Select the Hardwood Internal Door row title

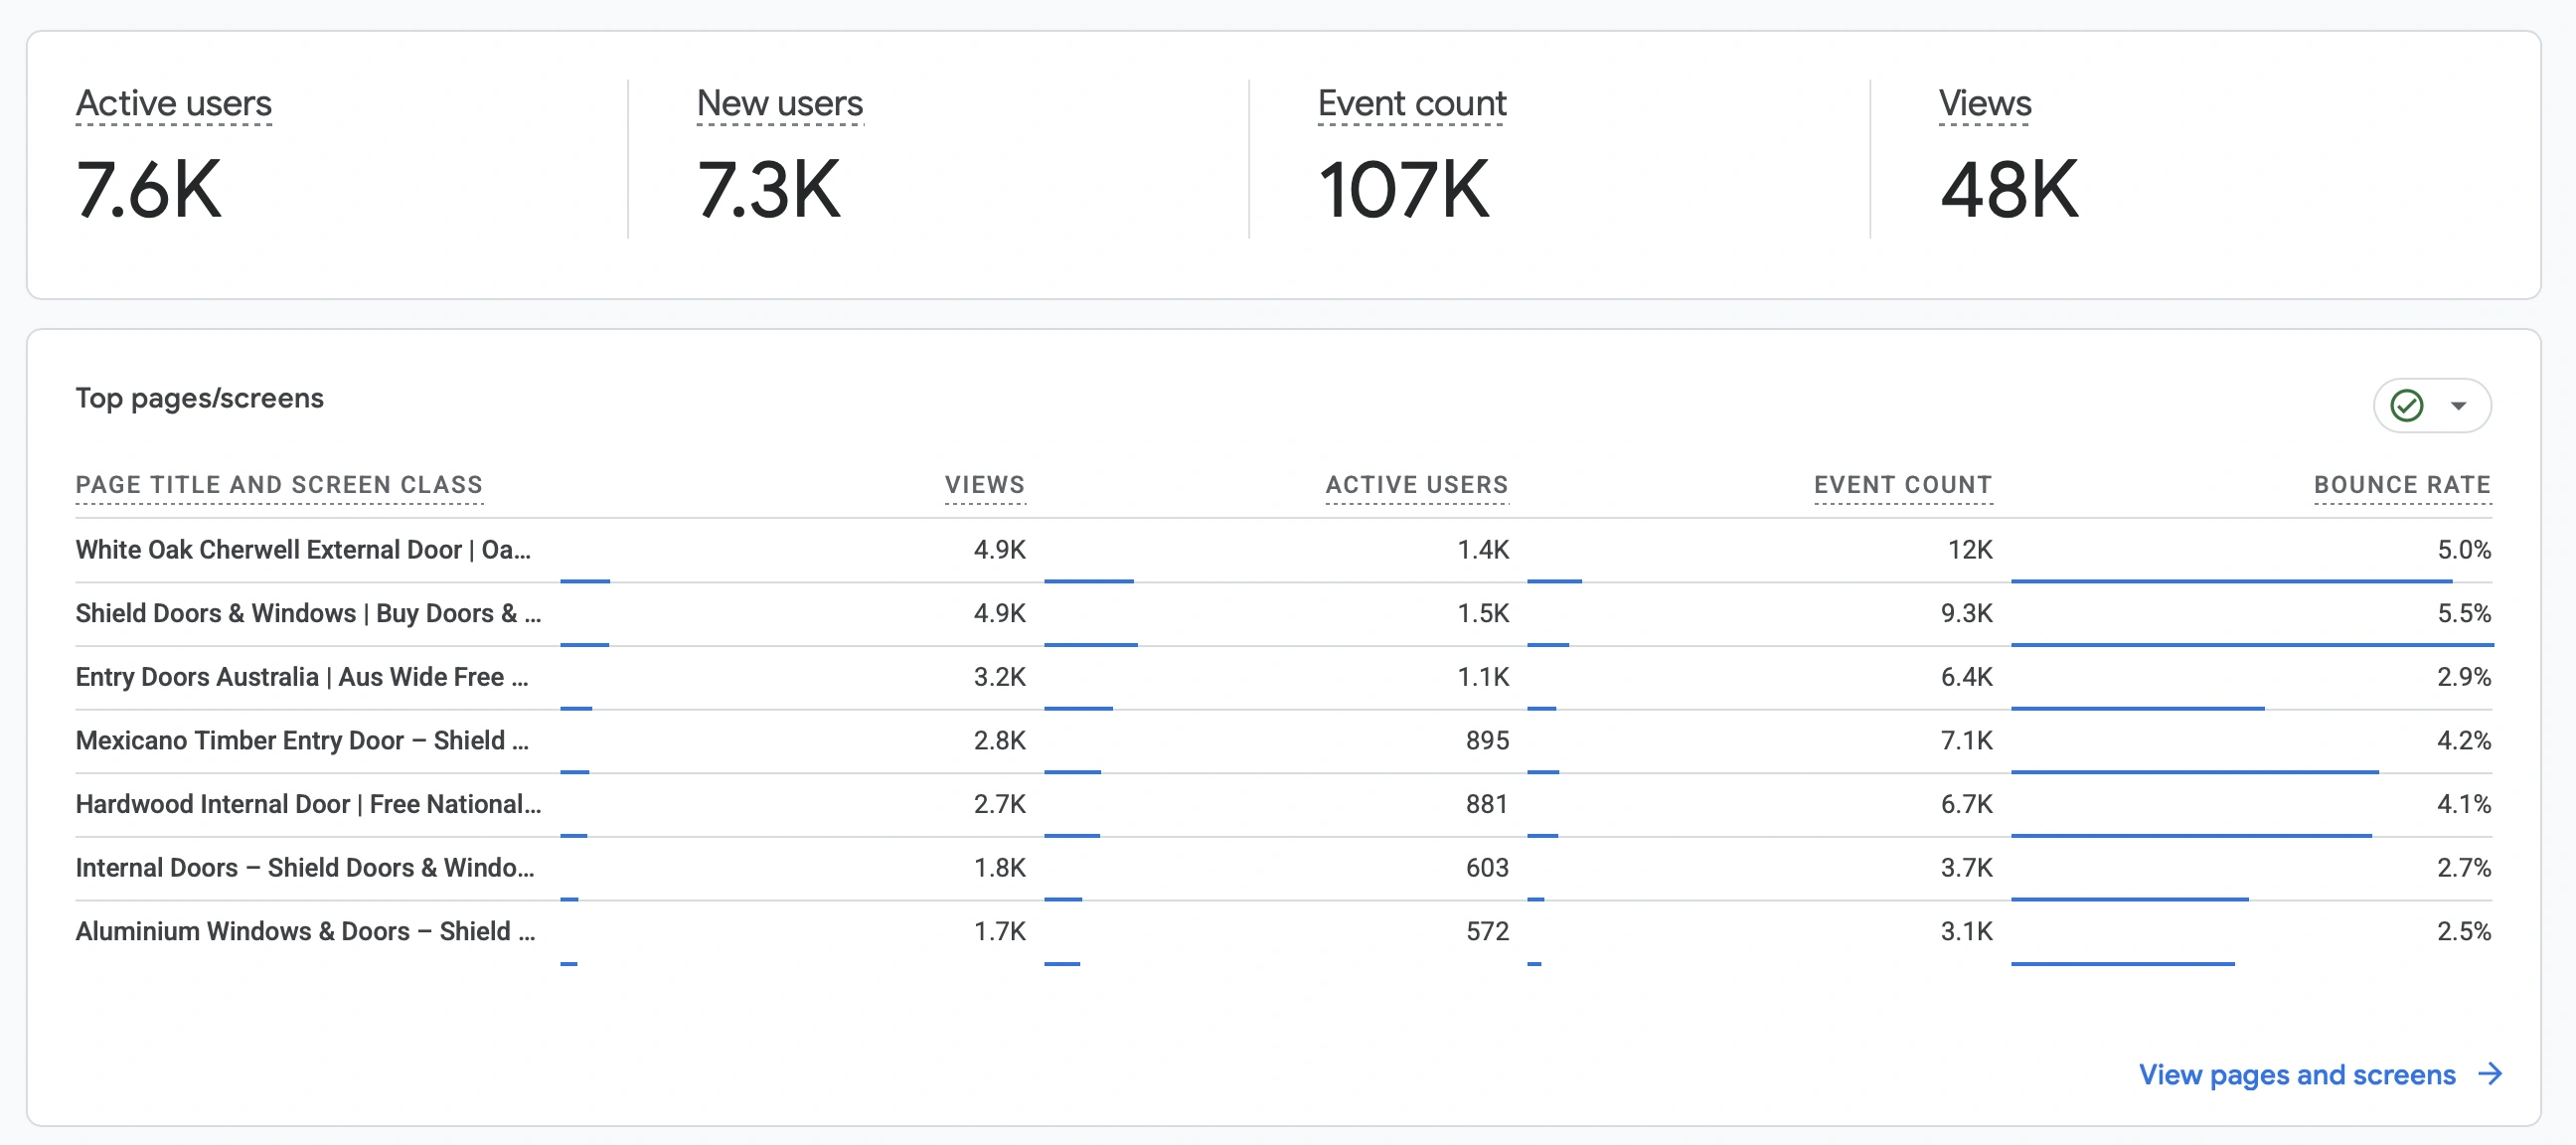308,804
